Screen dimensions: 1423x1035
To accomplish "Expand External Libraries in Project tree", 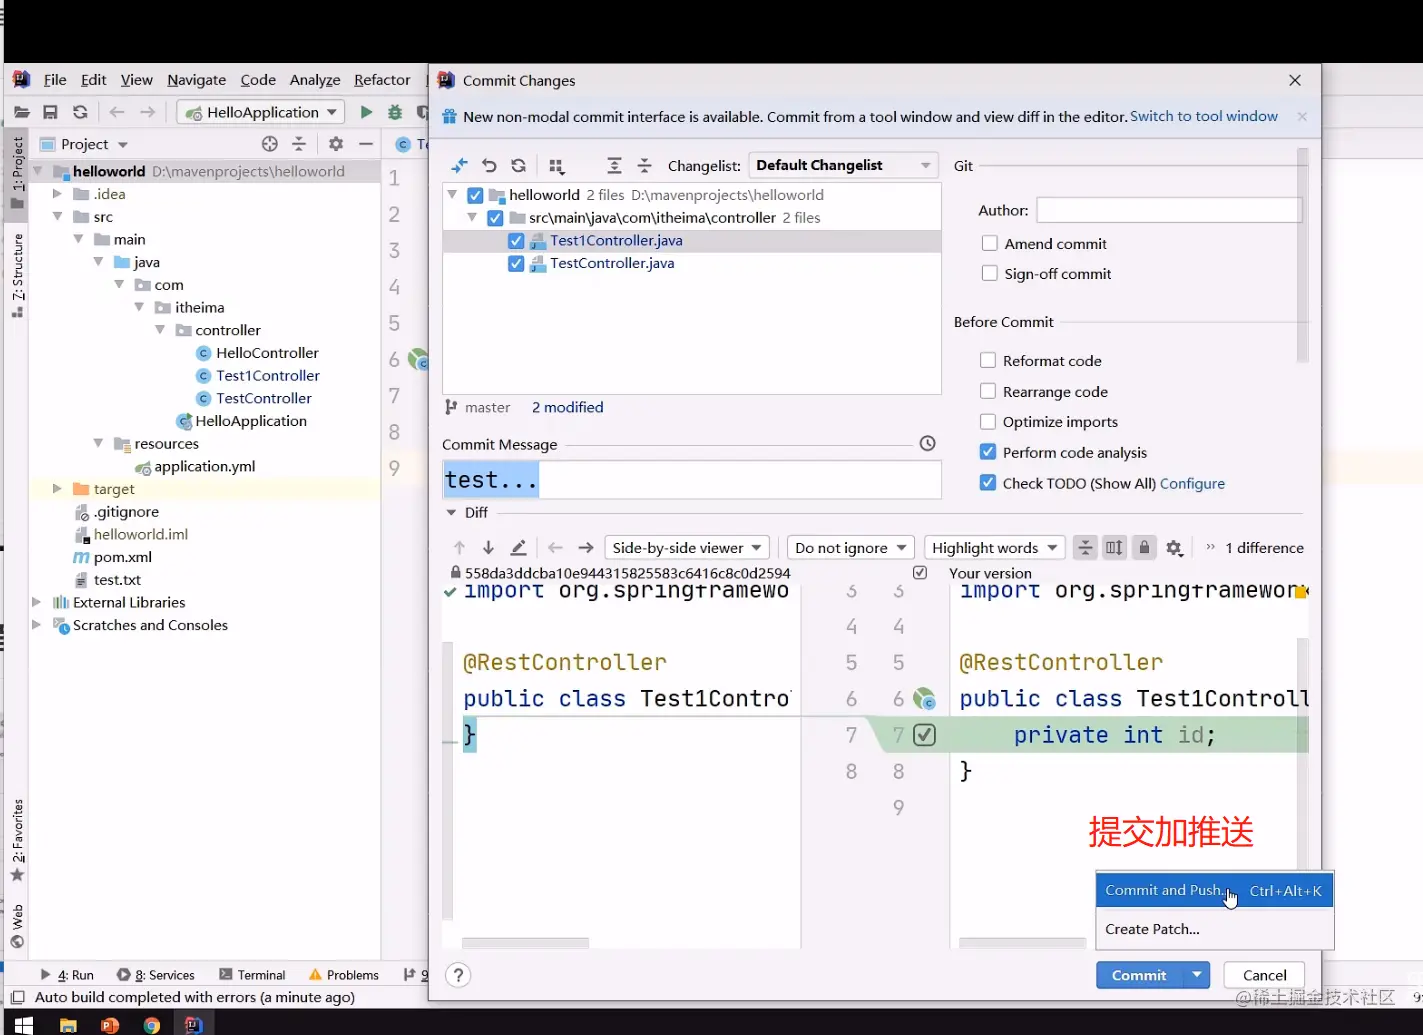I will 37,602.
